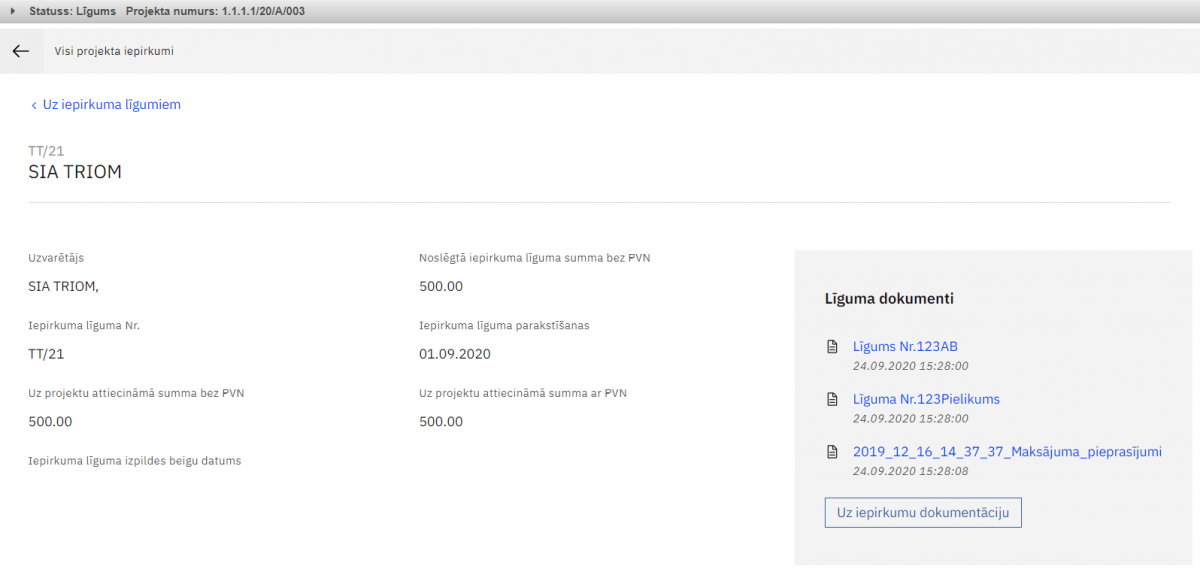Click file icon beside Maksājuma_pieprasījumi document
Screen dimensions: 1200x572
click(x=831, y=452)
